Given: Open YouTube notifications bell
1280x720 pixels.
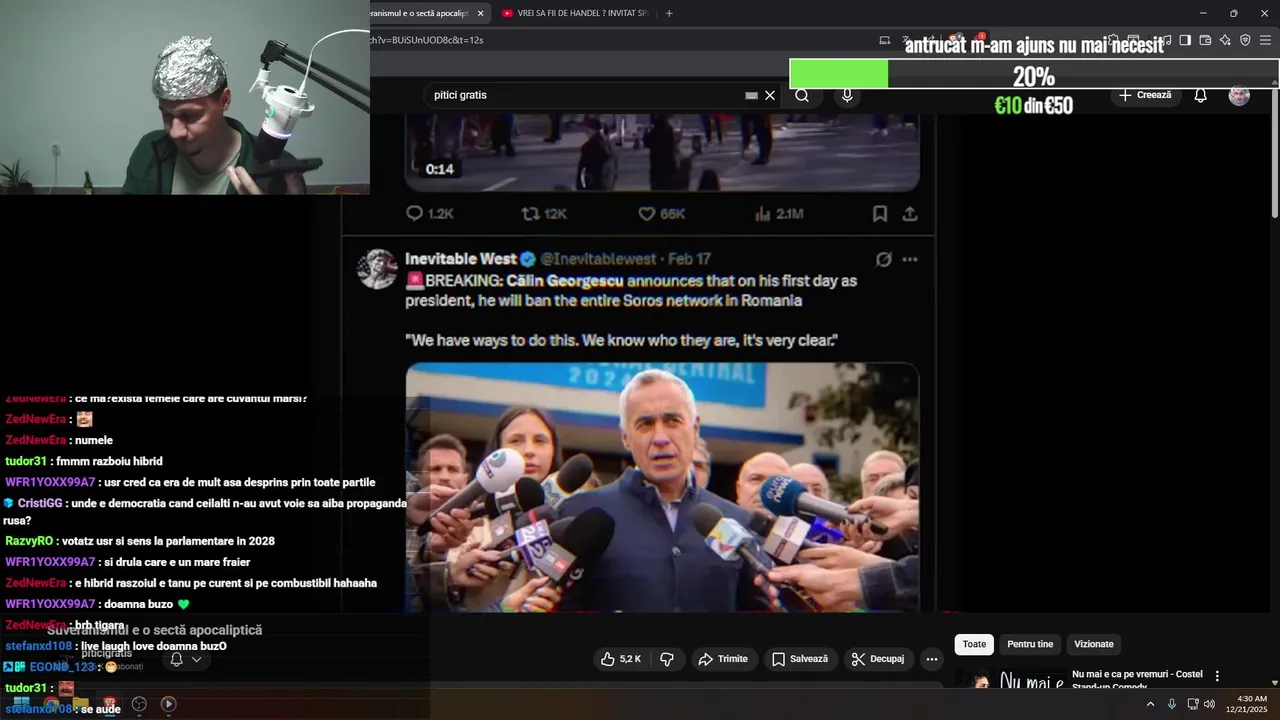Looking at the screenshot, I should pos(1201,95).
